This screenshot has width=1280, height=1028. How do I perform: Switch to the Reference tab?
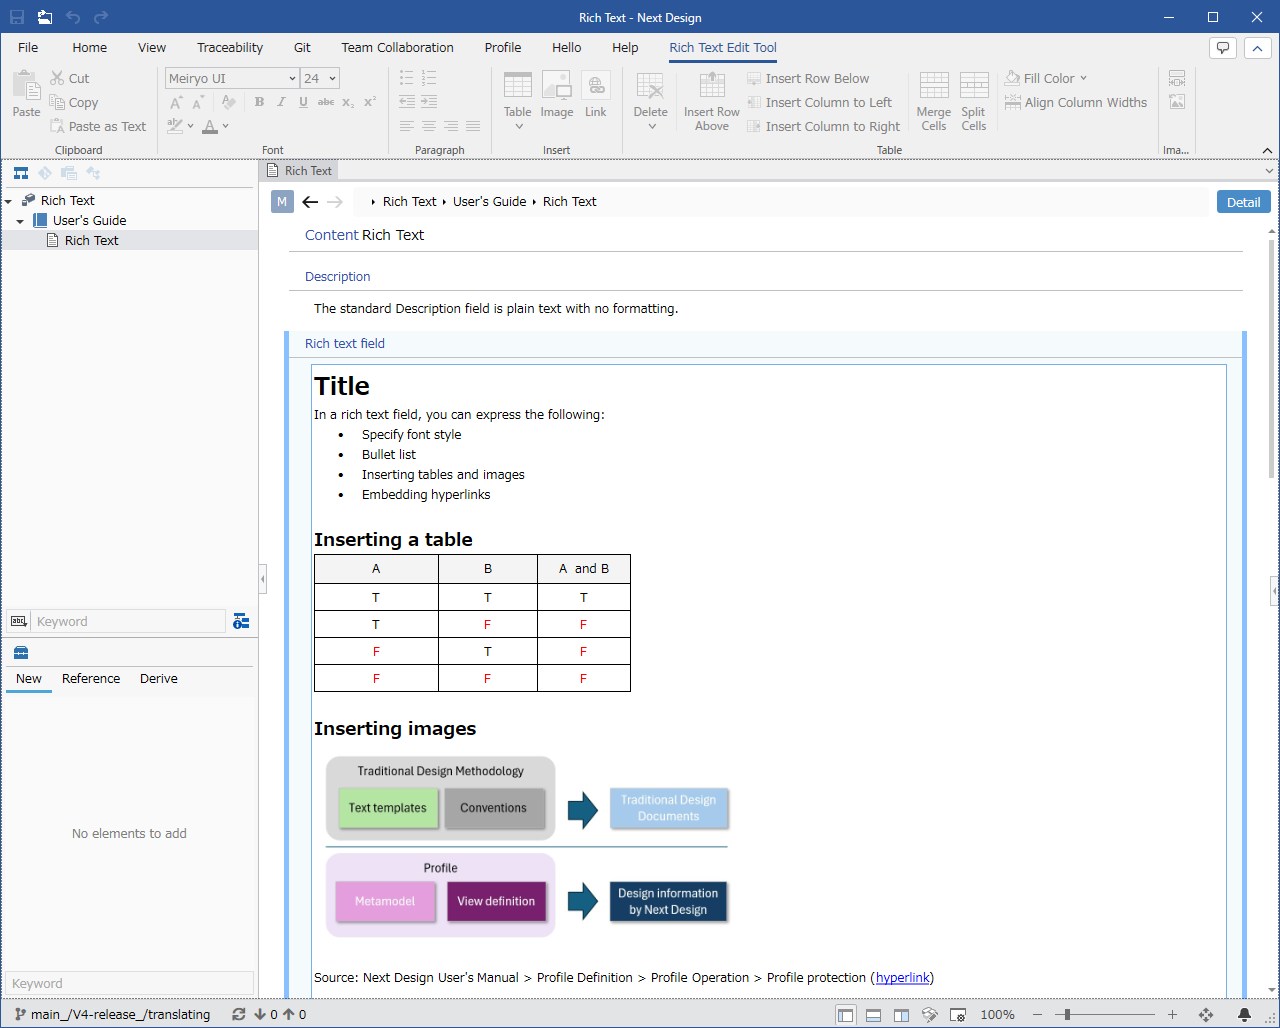pyautogui.click(x=91, y=678)
